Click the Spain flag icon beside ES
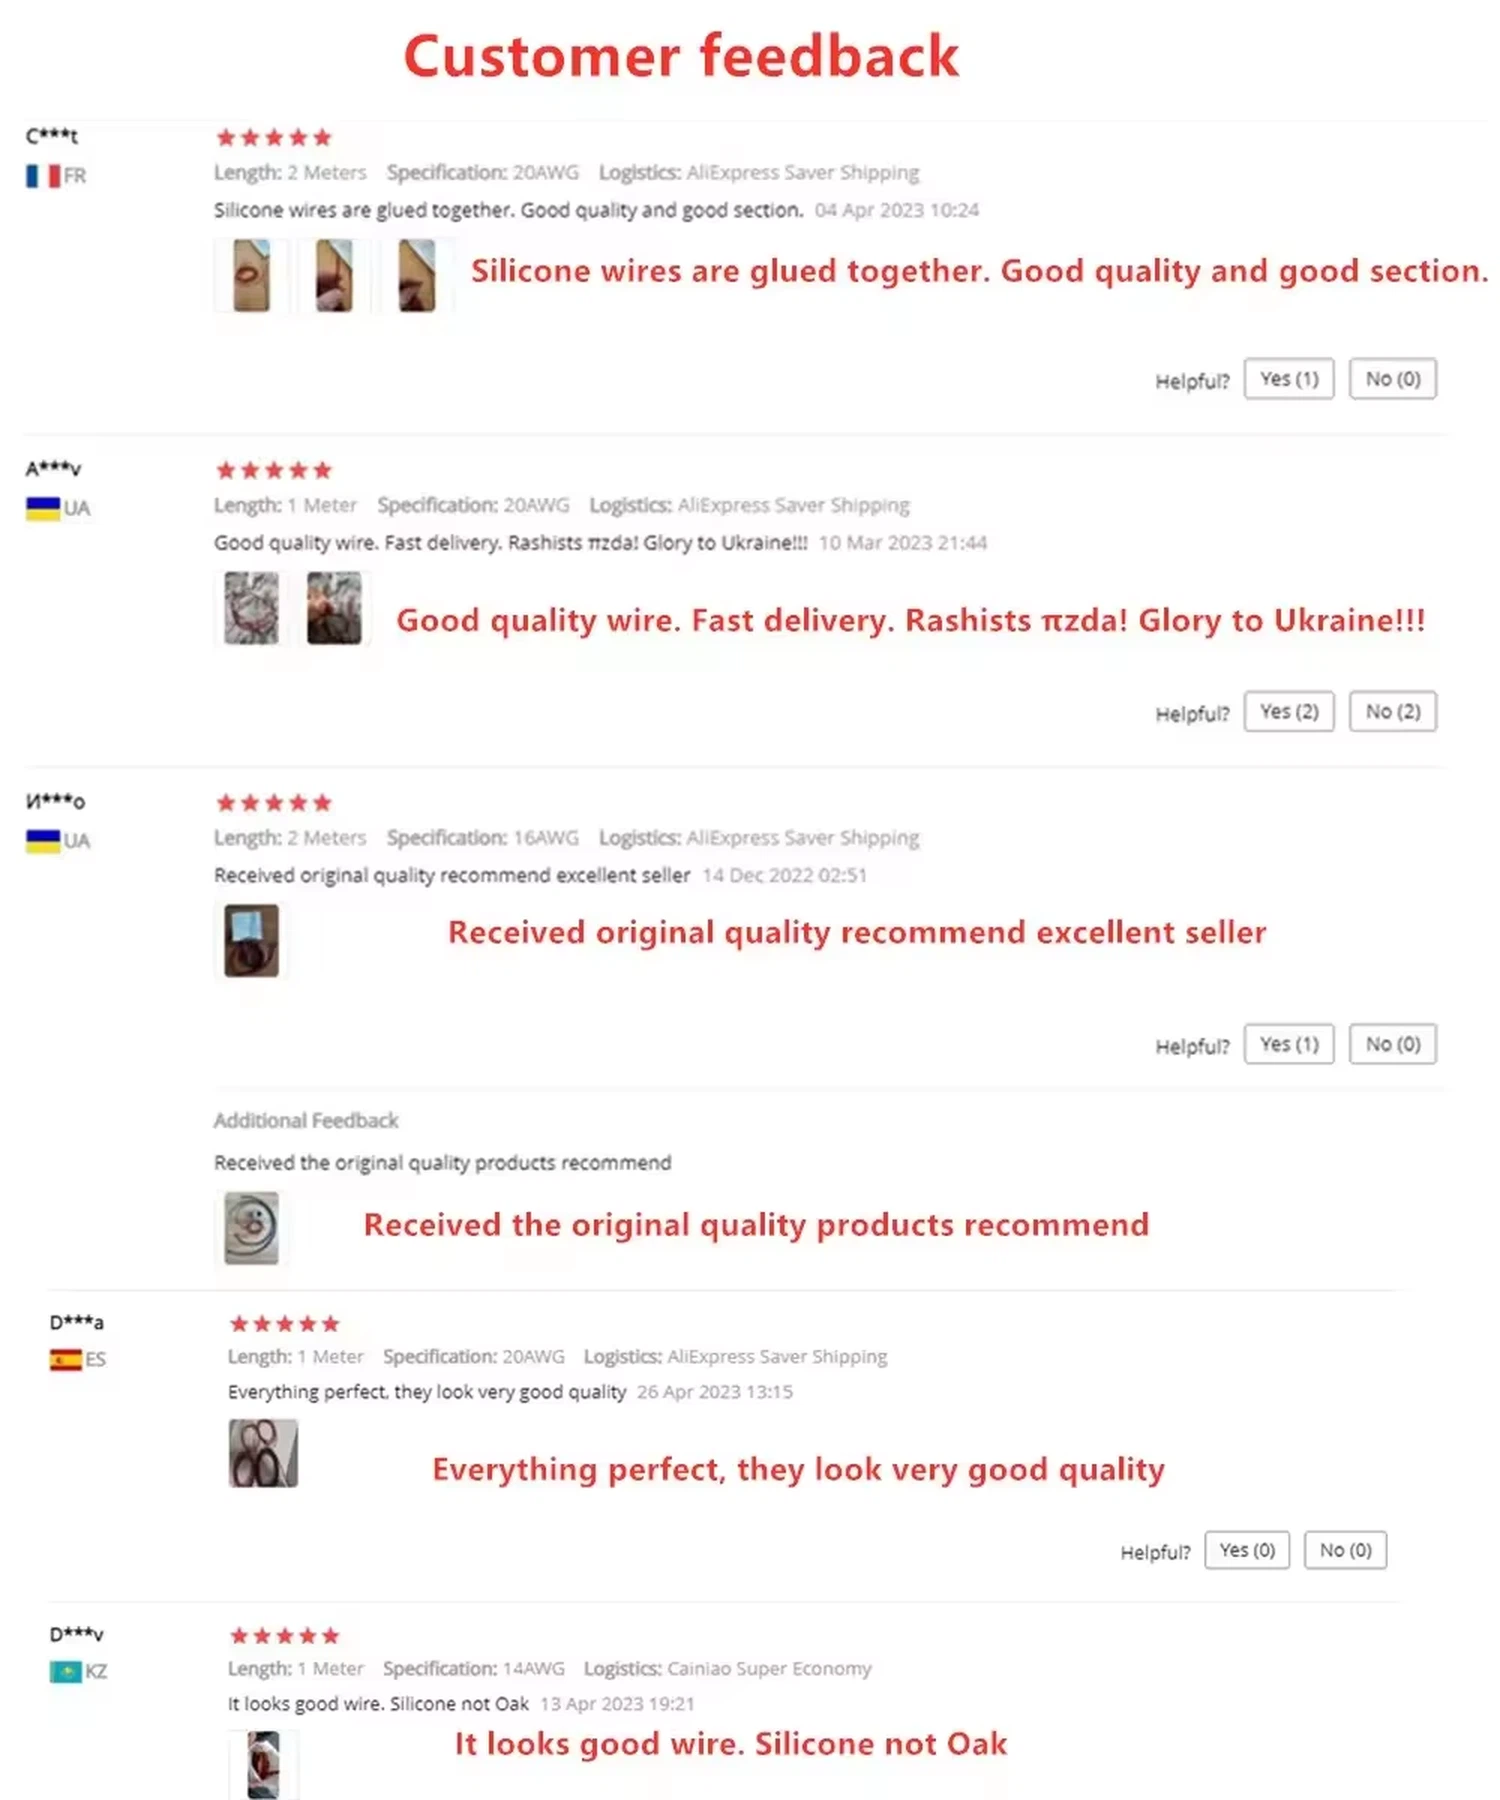Viewport: 1500px width, 1800px height. point(66,1360)
